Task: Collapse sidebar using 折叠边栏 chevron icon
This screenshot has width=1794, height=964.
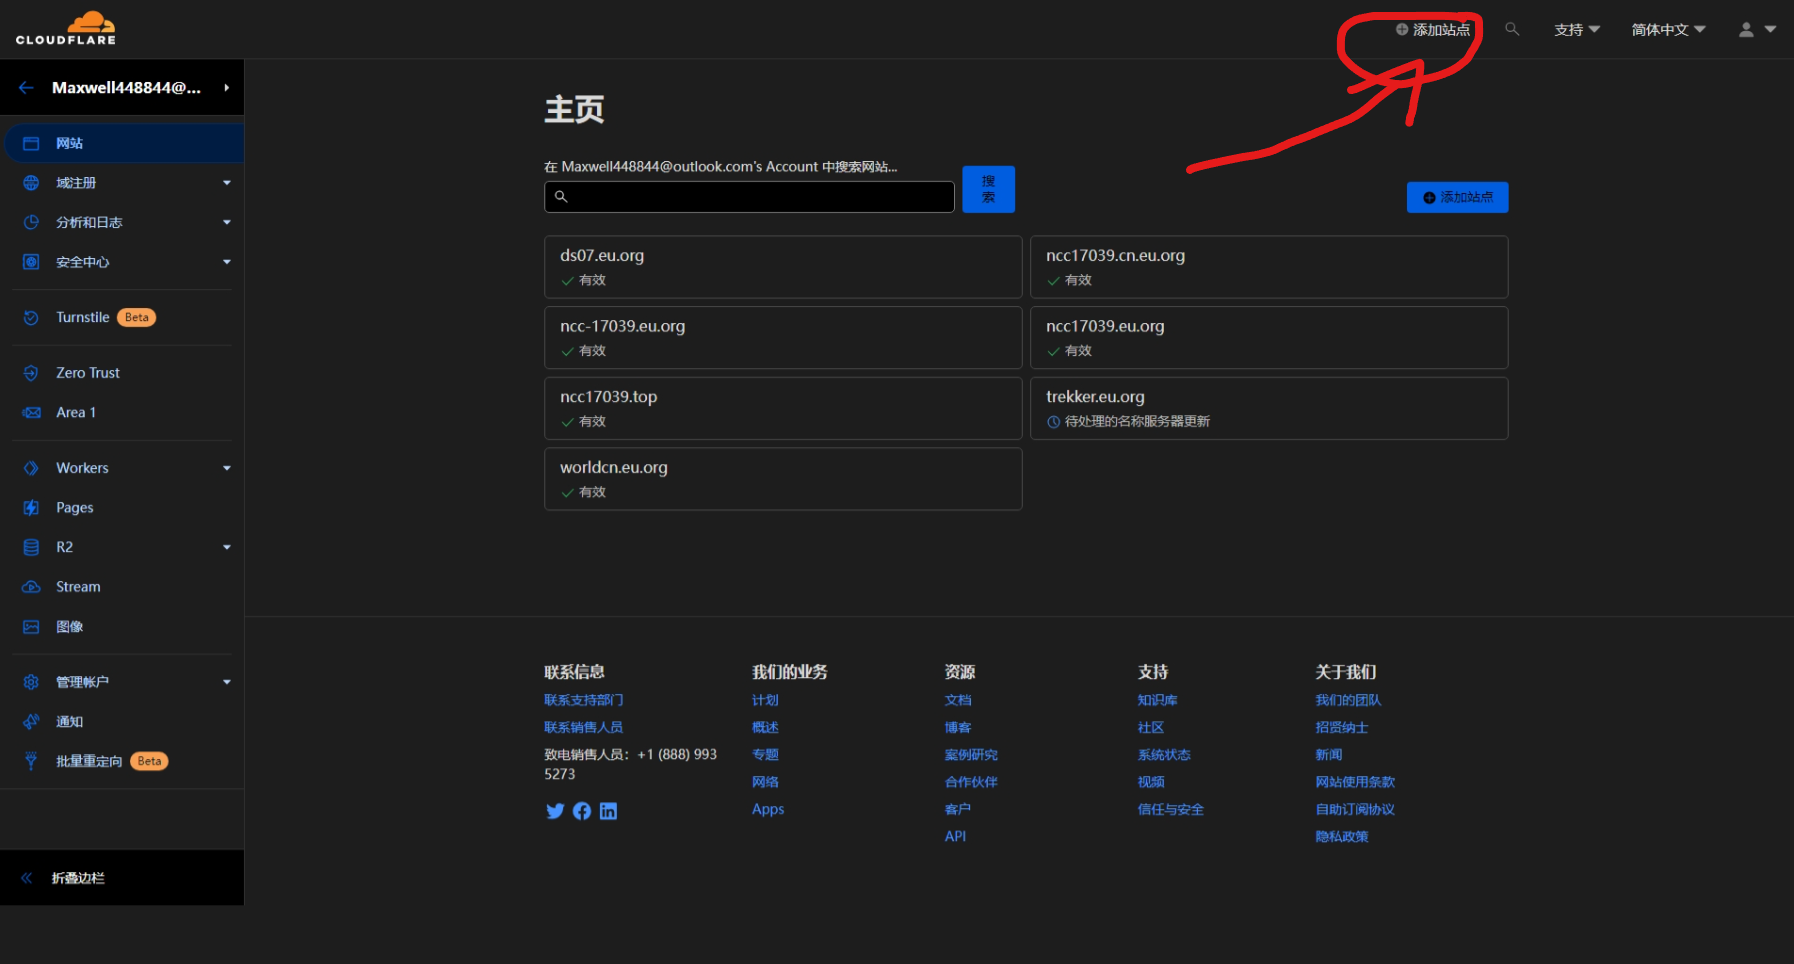Action: coord(27,878)
